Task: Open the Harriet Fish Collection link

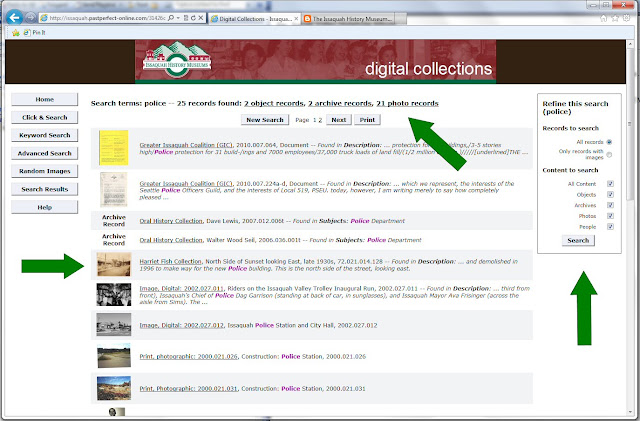Action: click(171, 261)
